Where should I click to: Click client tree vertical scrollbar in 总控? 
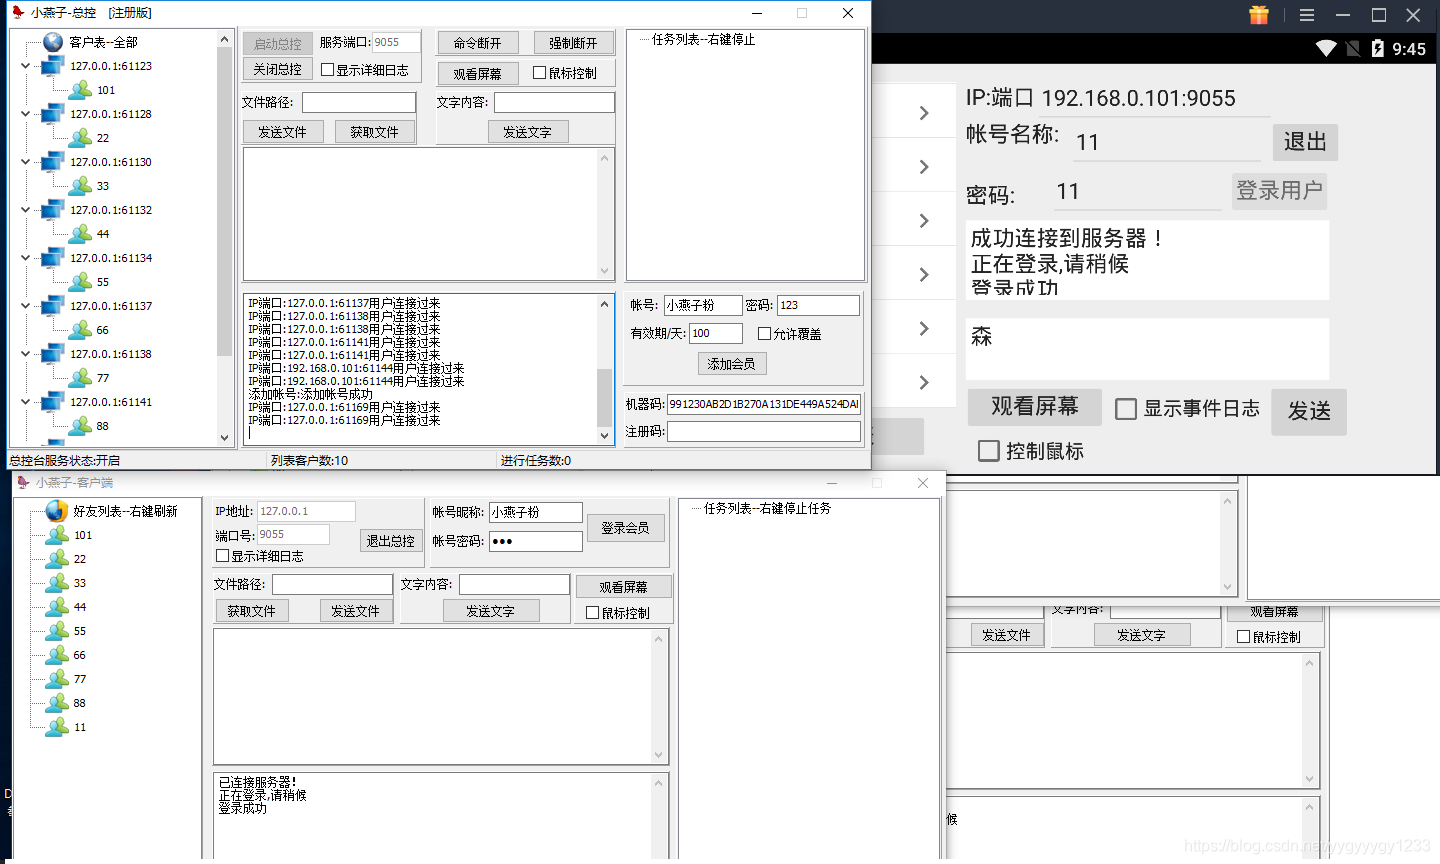point(224,238)
